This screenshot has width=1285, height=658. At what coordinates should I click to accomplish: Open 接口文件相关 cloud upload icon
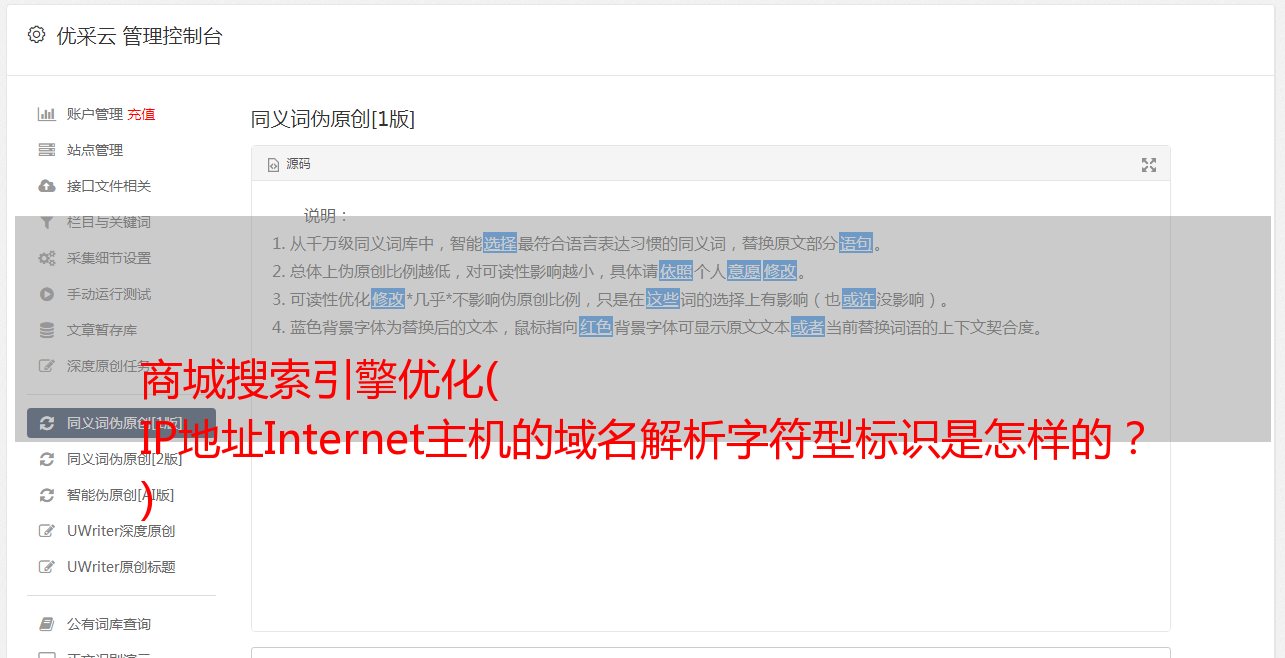(x=46, y=186)
